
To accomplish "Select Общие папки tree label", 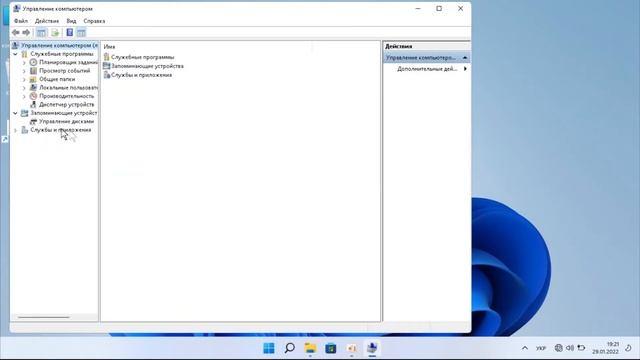I will pos(57,79).
